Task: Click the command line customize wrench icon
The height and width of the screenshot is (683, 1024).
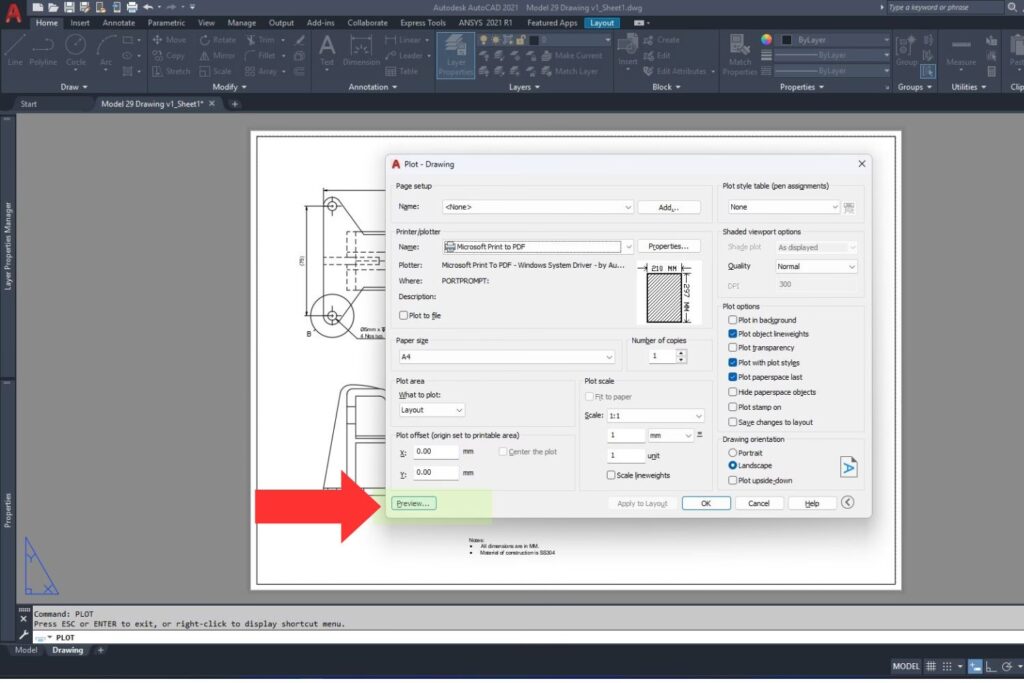Action: click(x=24, y=635)
